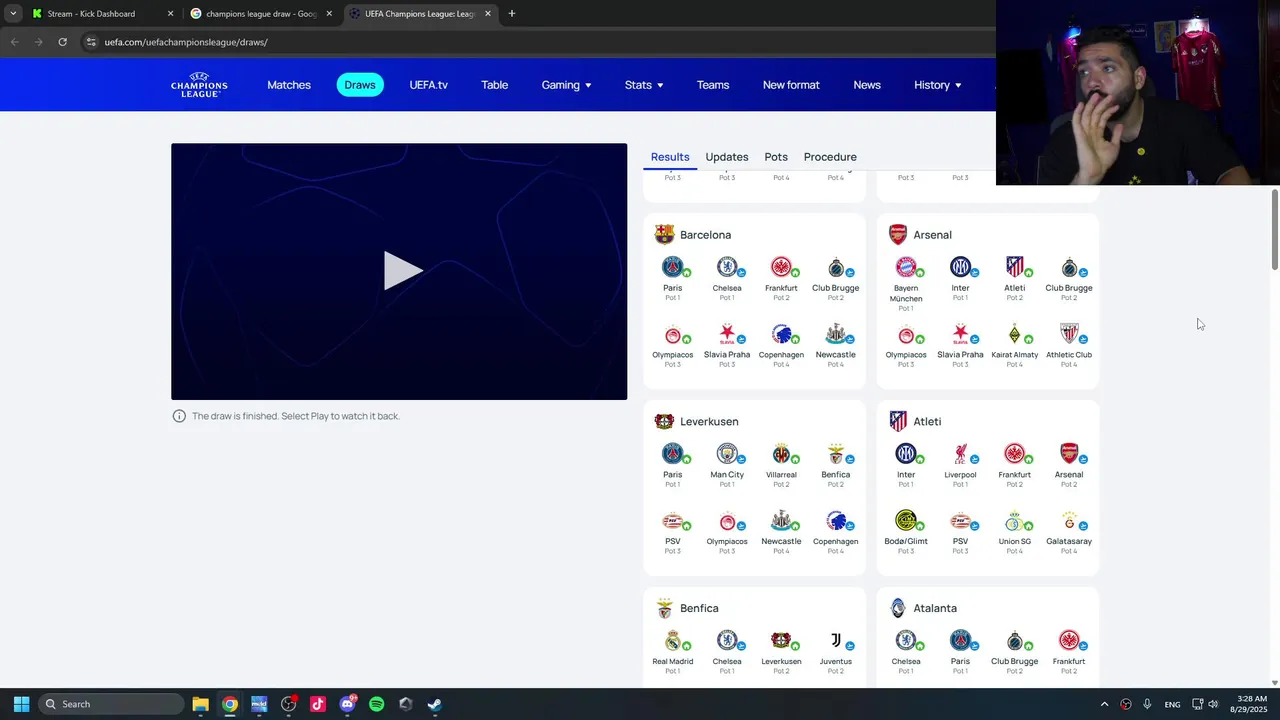Image resolution: width=1280 pixels, height=720 pixels.
Task: Select Paris crest in Barcelona's opponents
Action: [672, 267]
